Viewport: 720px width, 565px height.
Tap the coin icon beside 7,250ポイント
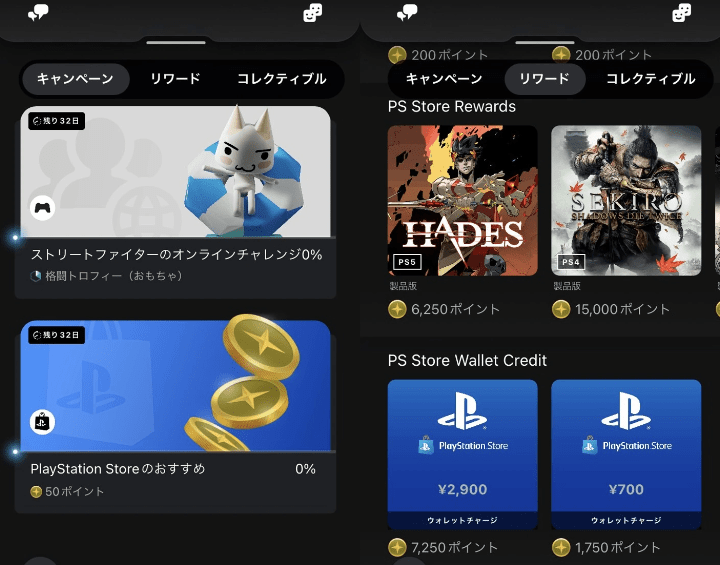point(397,548)
